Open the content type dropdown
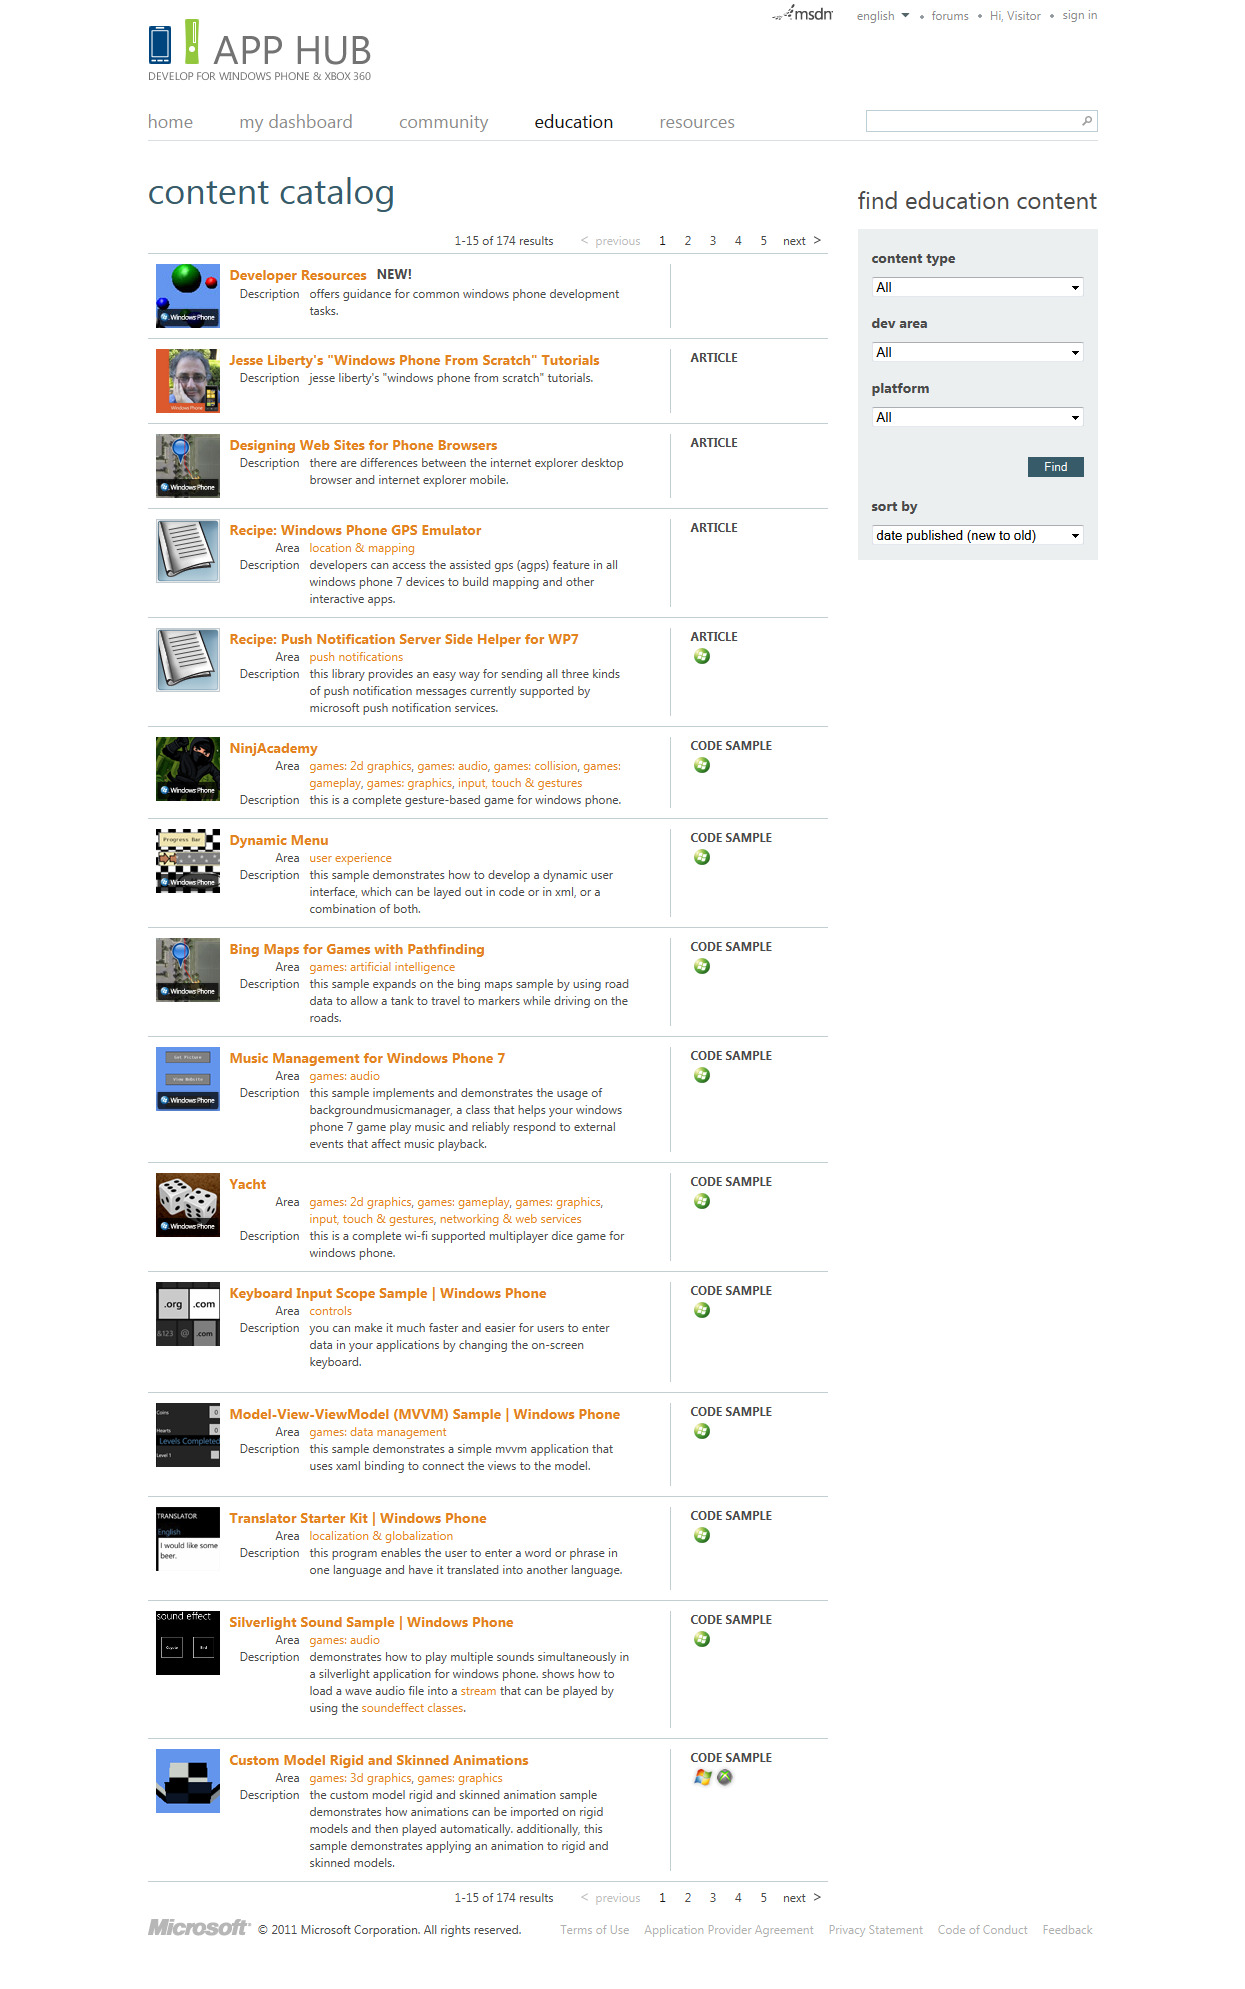This screenshot has width=1245, height=1989. coord(977,288)
